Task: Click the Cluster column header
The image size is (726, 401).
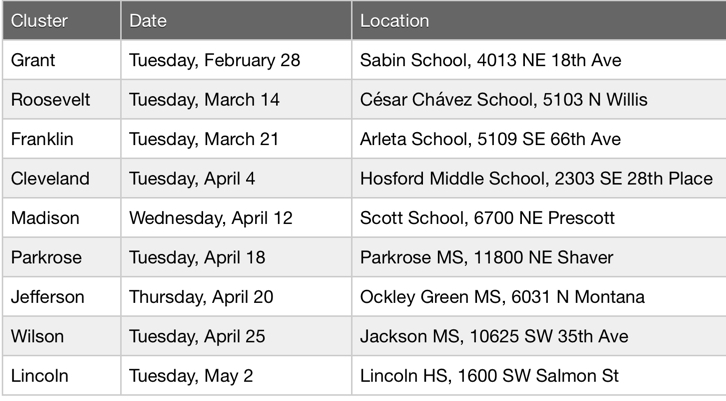Action: point(62,20)
